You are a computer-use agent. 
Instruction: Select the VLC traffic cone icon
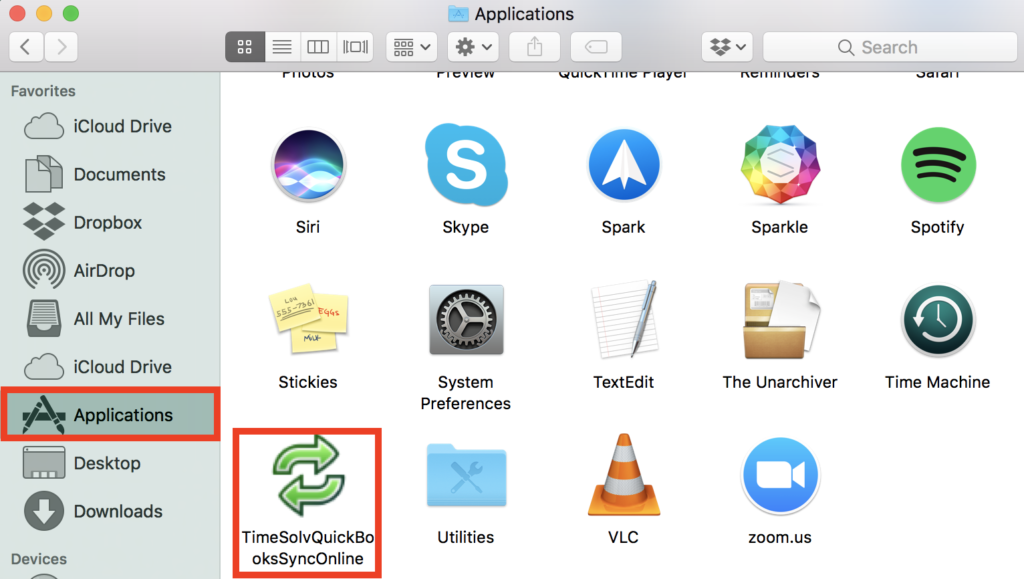pos(624,475)
